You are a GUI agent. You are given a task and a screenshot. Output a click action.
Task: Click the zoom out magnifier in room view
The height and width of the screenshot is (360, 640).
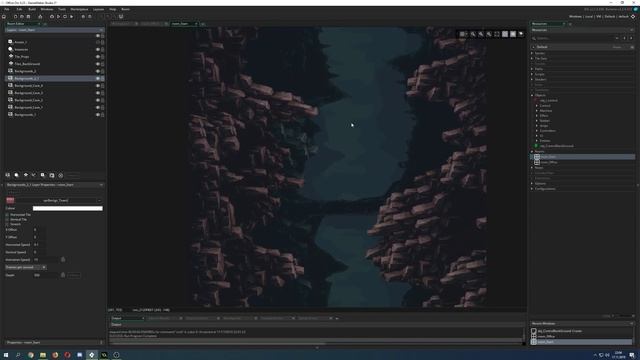pos(473,34)
